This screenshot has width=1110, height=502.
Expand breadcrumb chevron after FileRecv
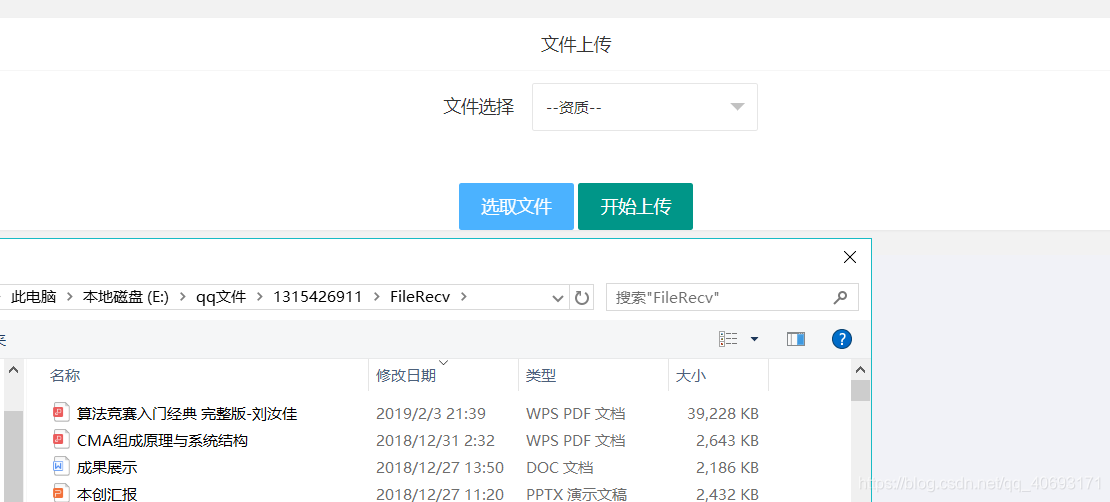(x=464, y=297)
